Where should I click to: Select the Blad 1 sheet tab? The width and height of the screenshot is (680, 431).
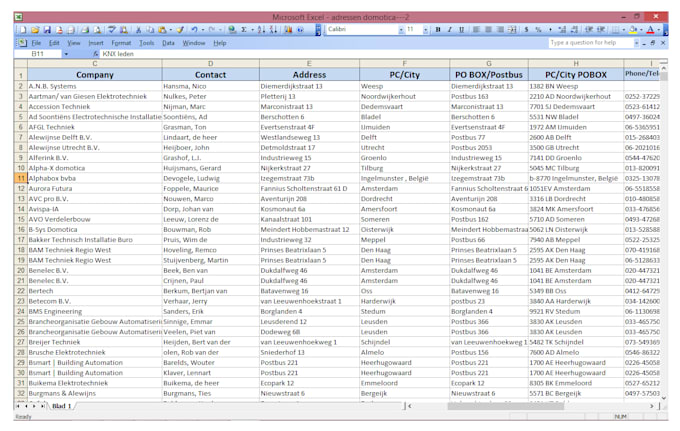coord(62,407)
